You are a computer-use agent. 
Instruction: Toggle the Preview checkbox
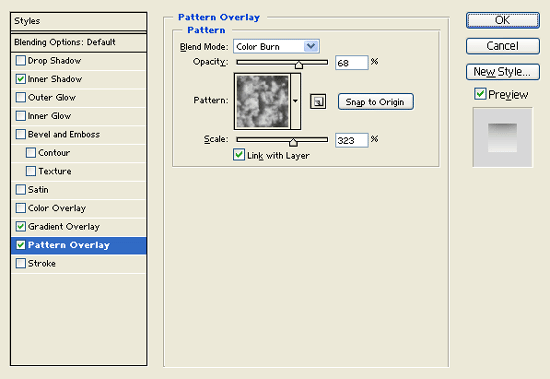point(480,94)
